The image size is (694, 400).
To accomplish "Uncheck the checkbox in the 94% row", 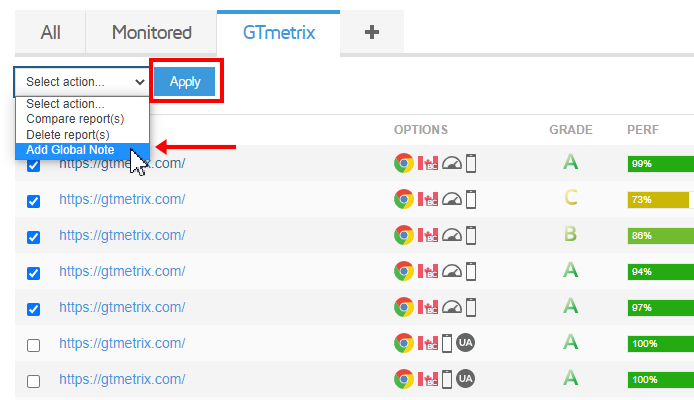I will (34, 273).
